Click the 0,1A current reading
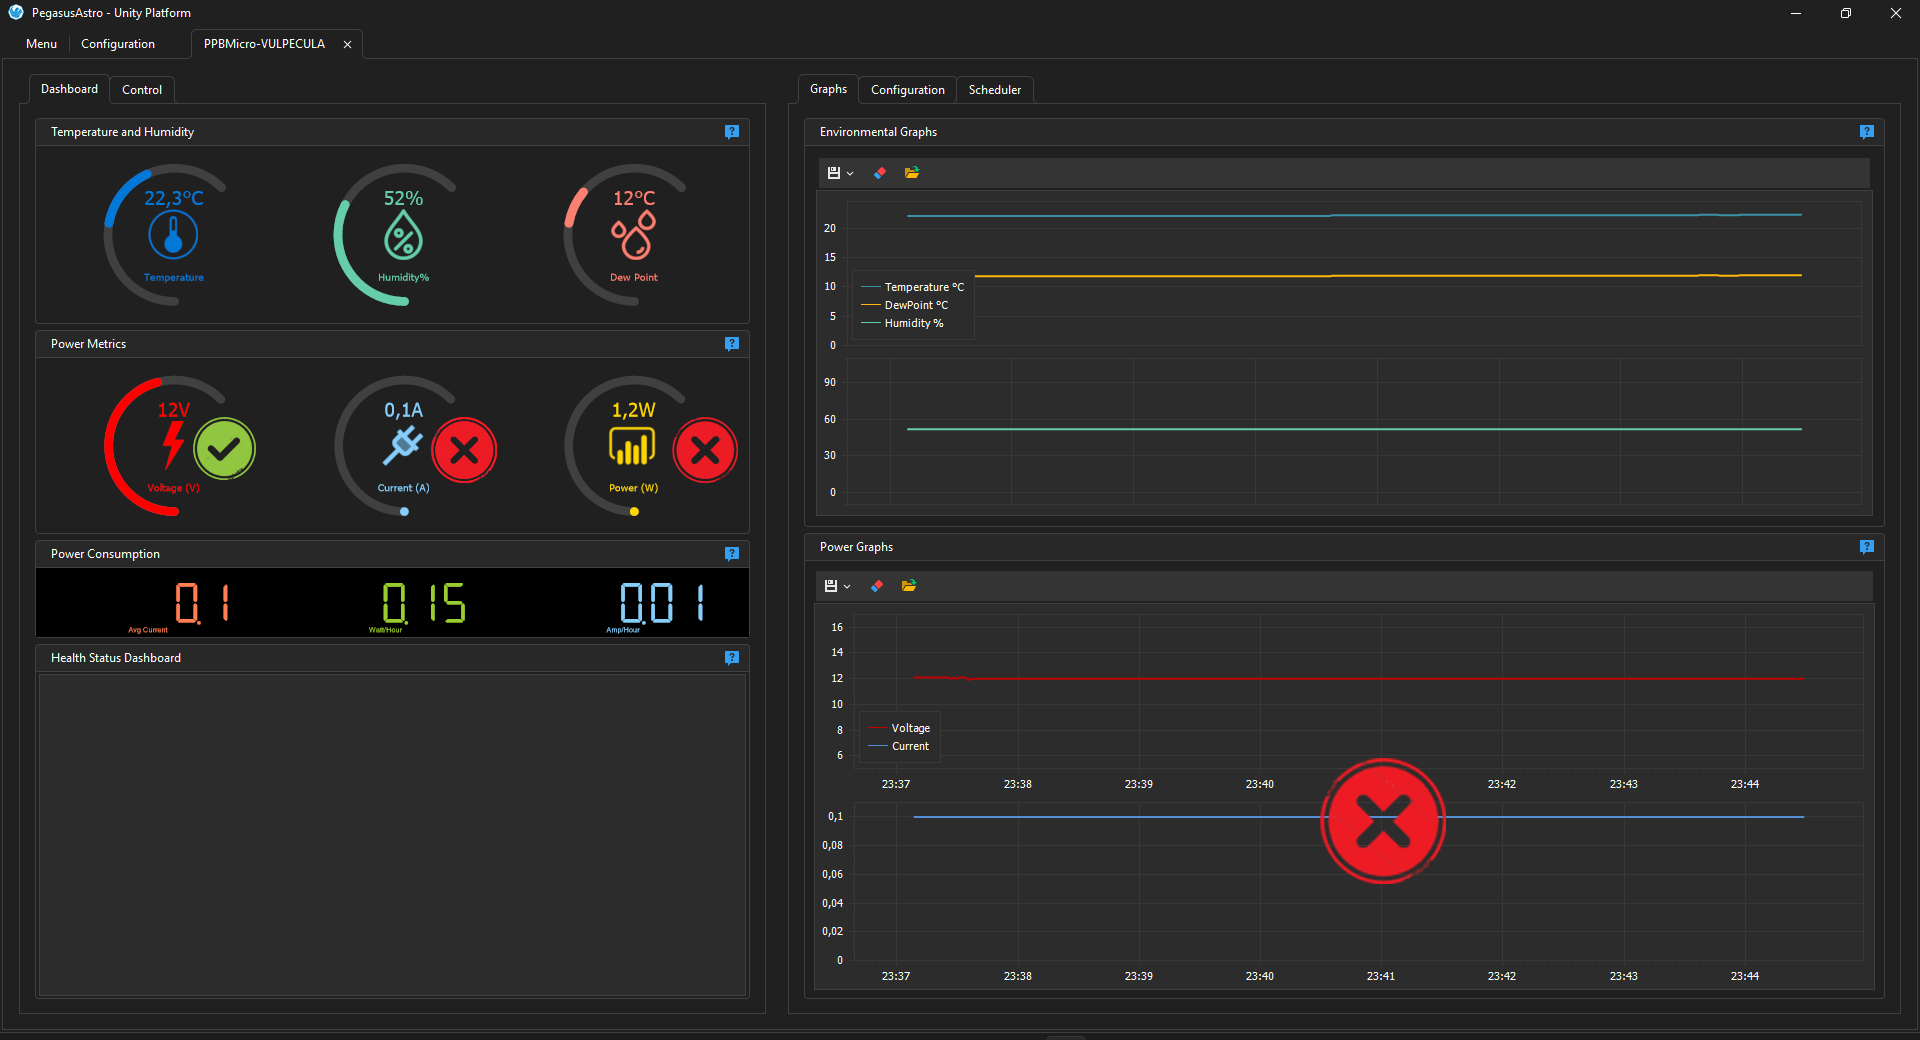The image size is (1920, 1040). [403, 410]
